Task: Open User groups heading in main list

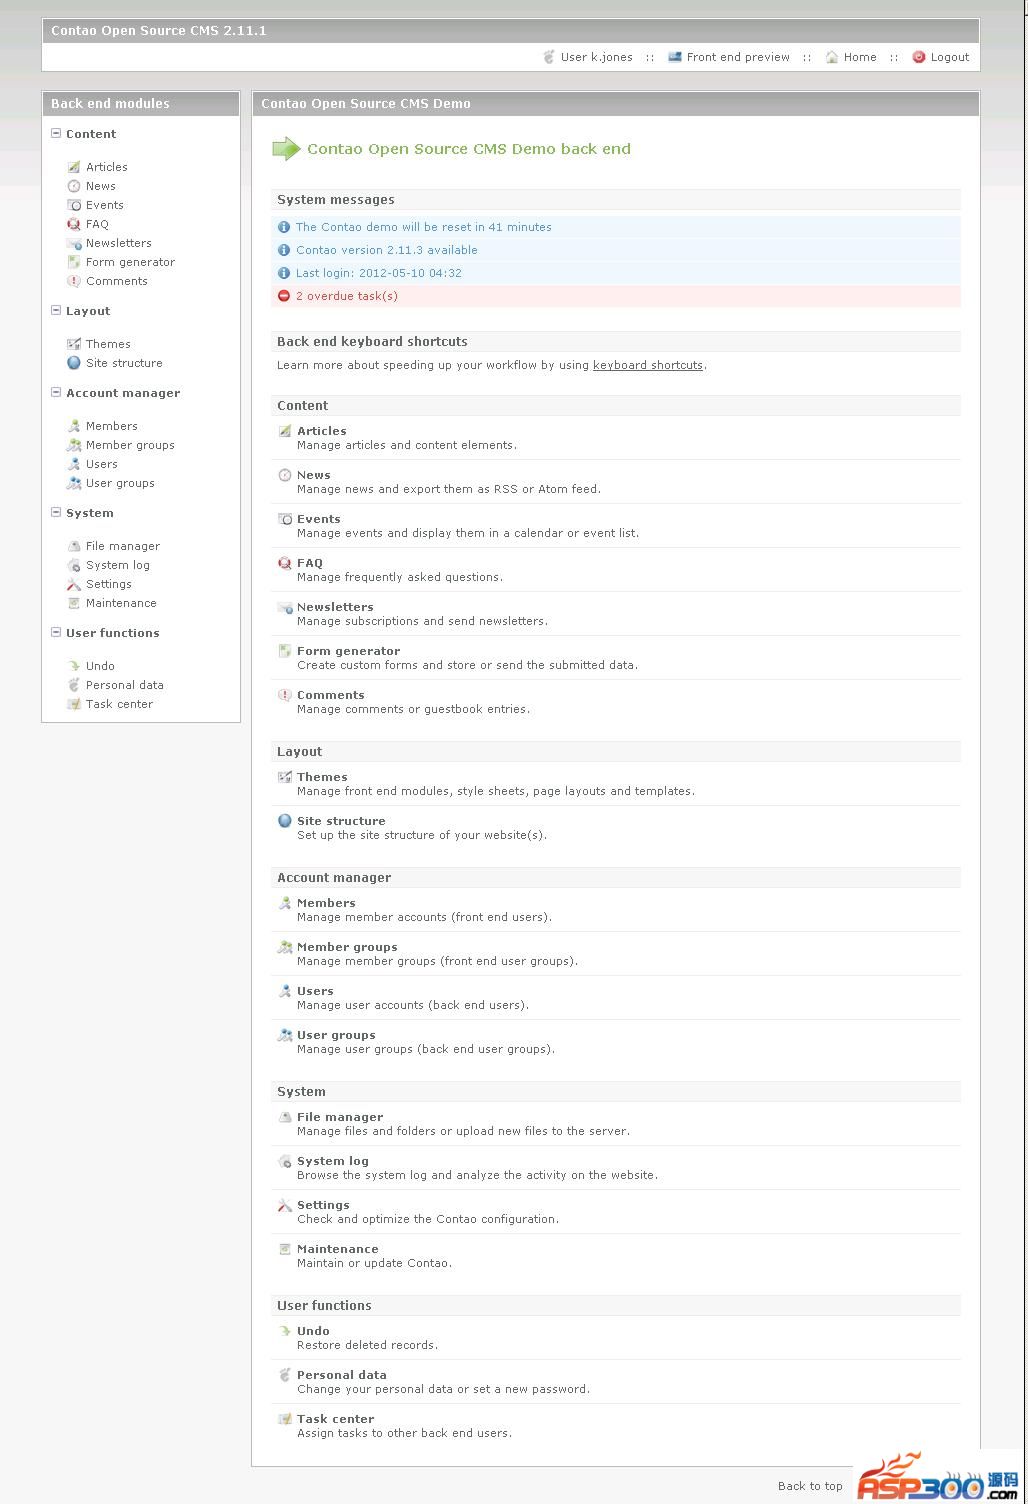Action: 336,1035
